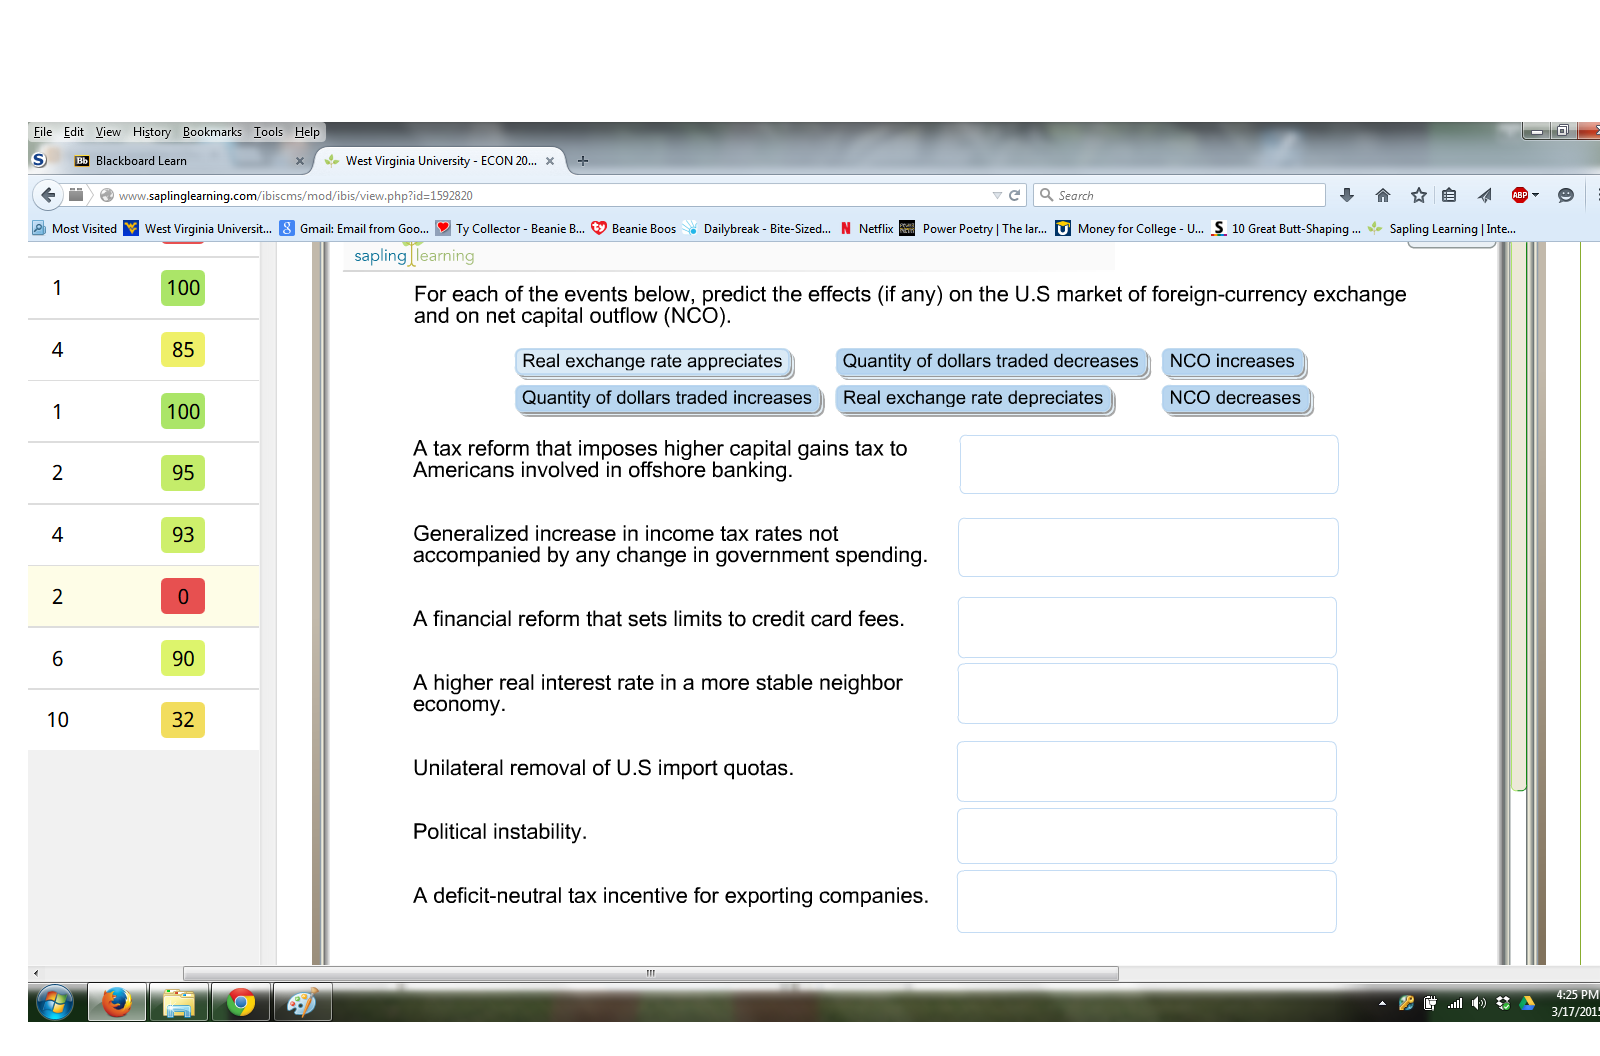Select the 'NCO decreases' tile

[x=1236, y=398]
